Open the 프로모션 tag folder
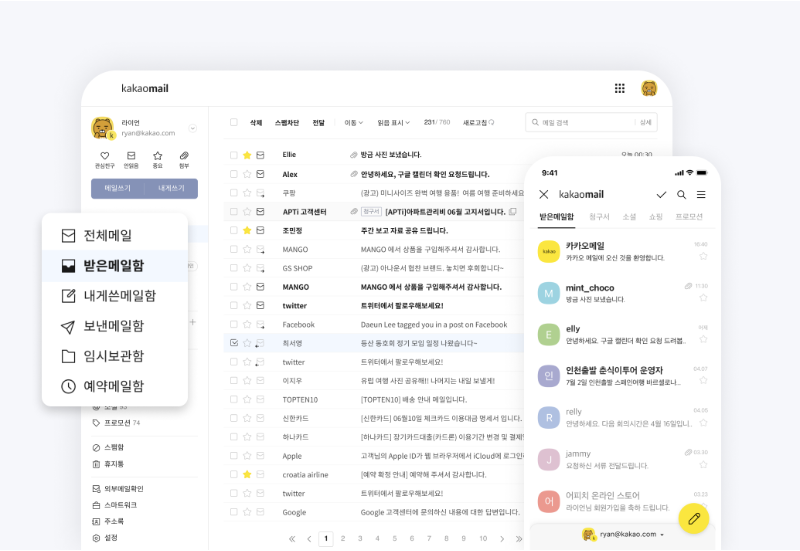The image size is (800, 551). click(116, 423)
